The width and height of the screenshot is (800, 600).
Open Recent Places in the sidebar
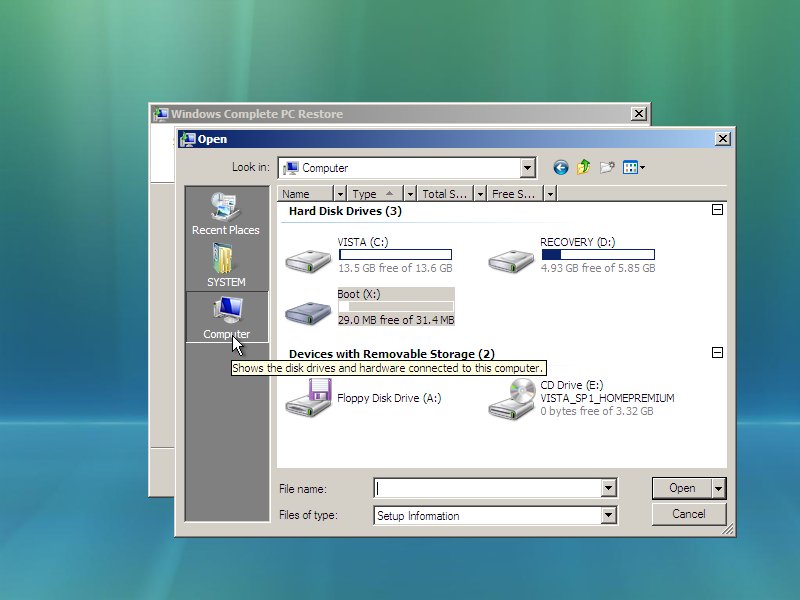[226, 214]
